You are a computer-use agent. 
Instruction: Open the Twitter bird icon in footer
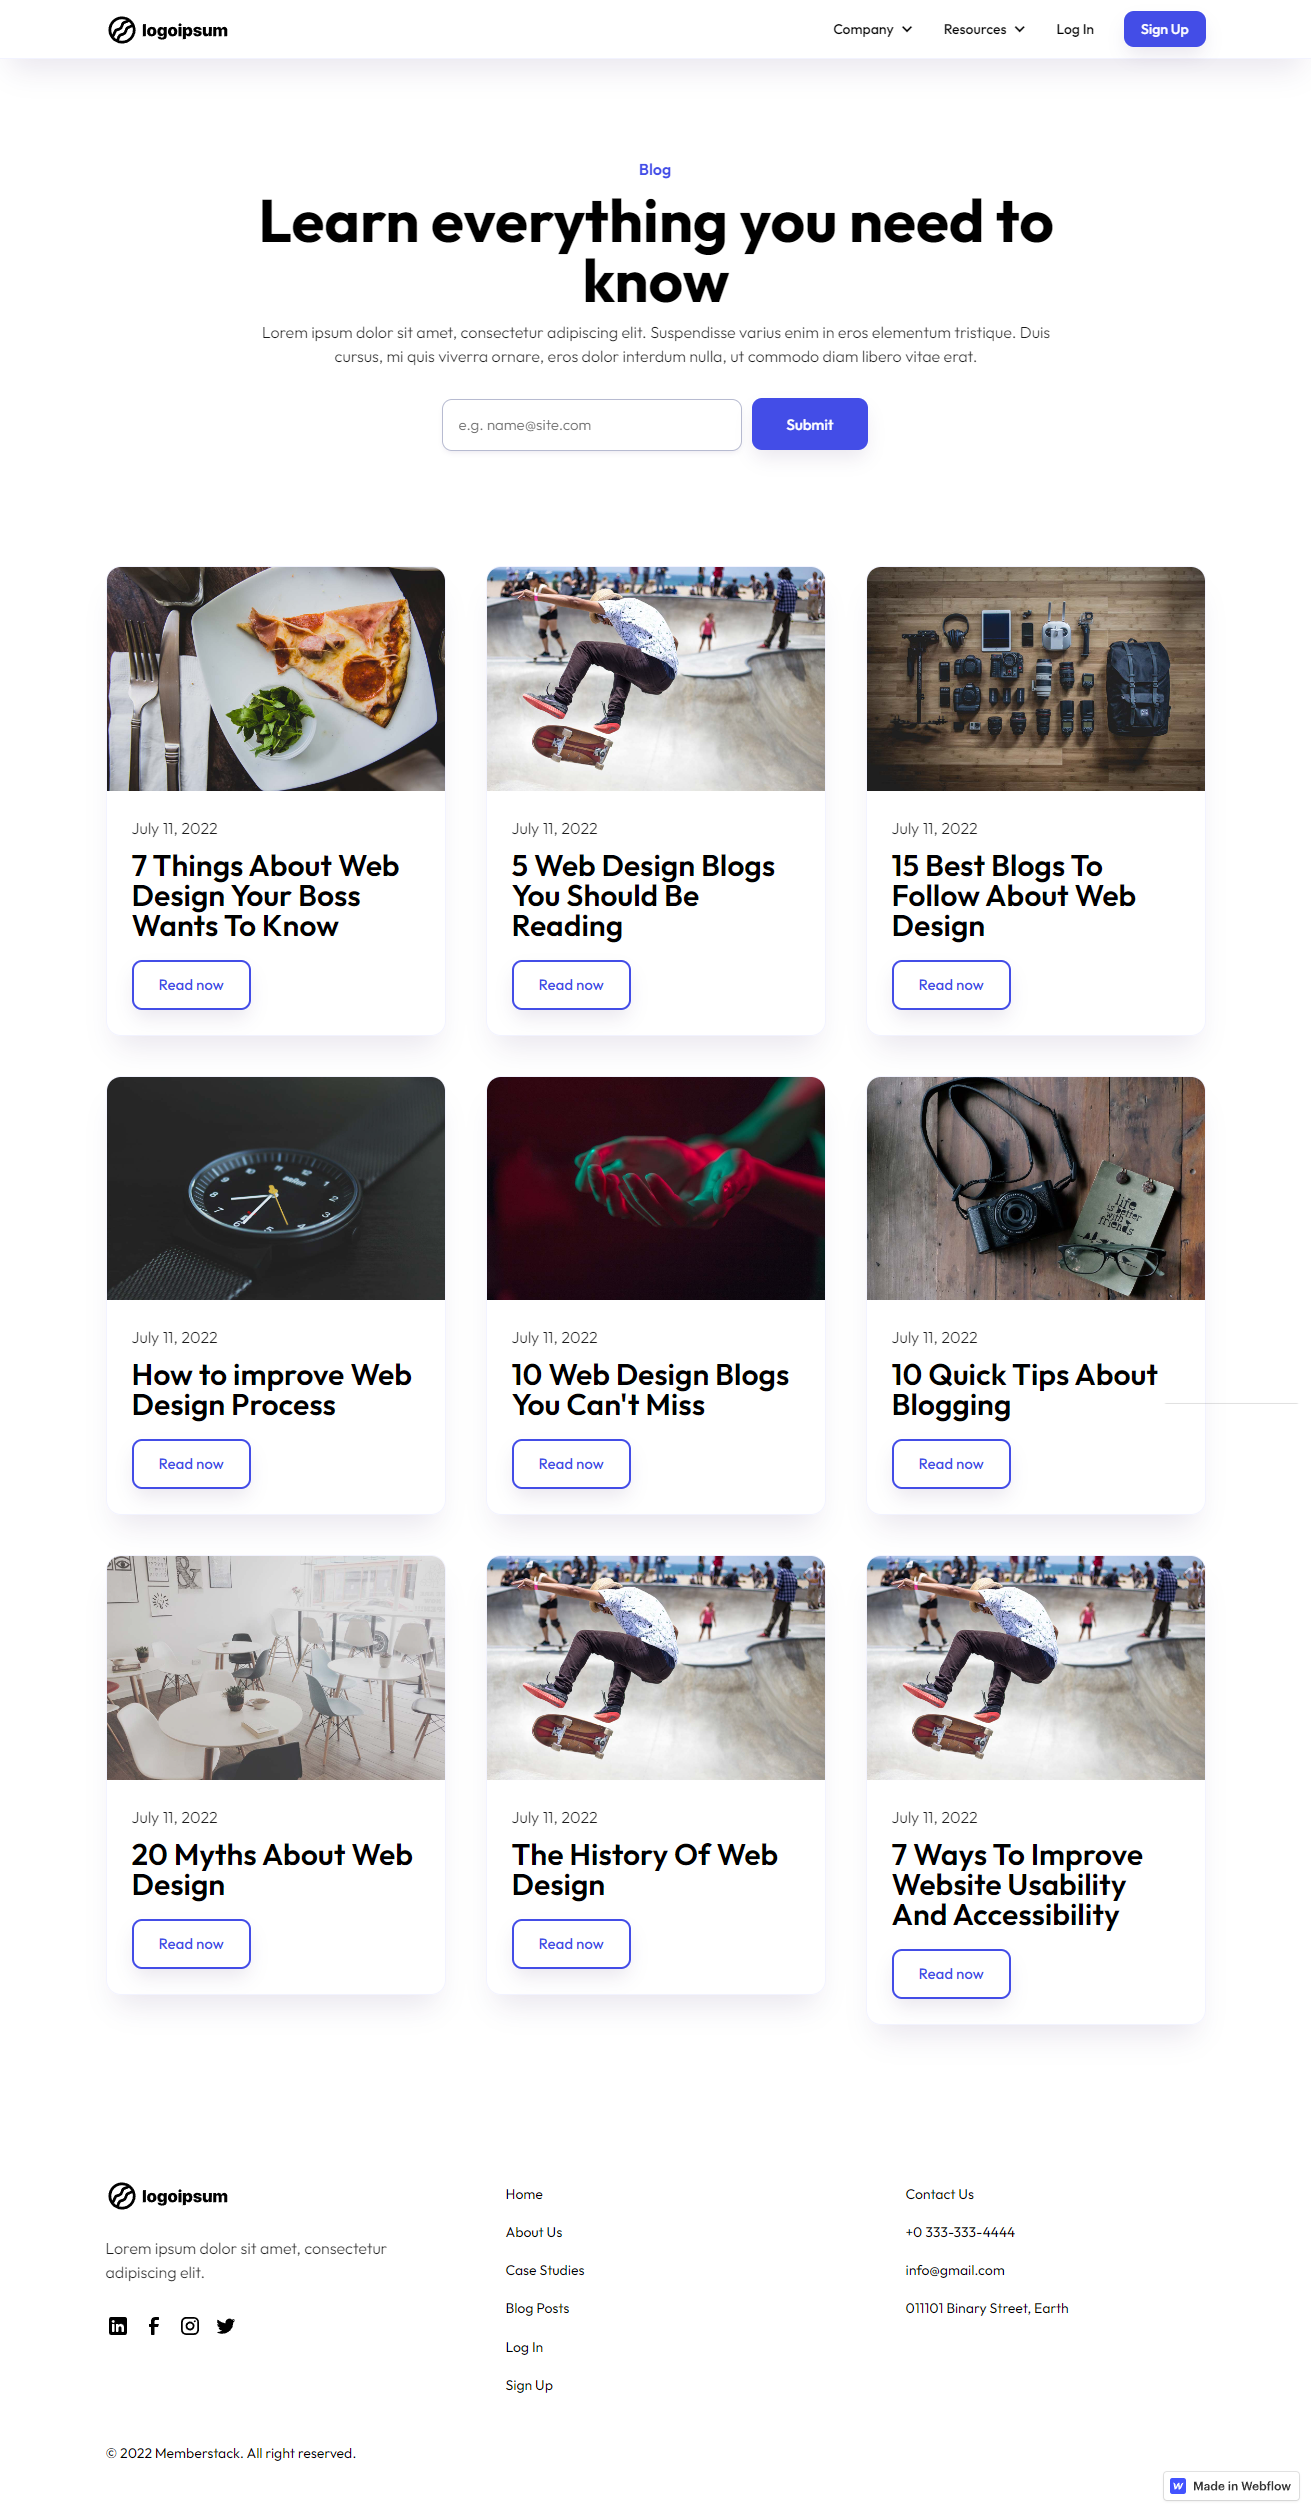[226, 2326]
